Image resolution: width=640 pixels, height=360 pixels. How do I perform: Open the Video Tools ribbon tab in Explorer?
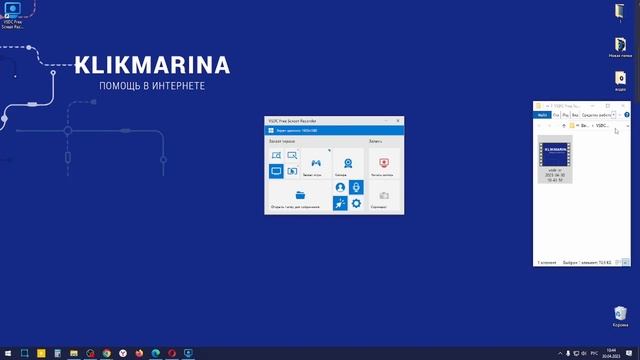point(596,115)
